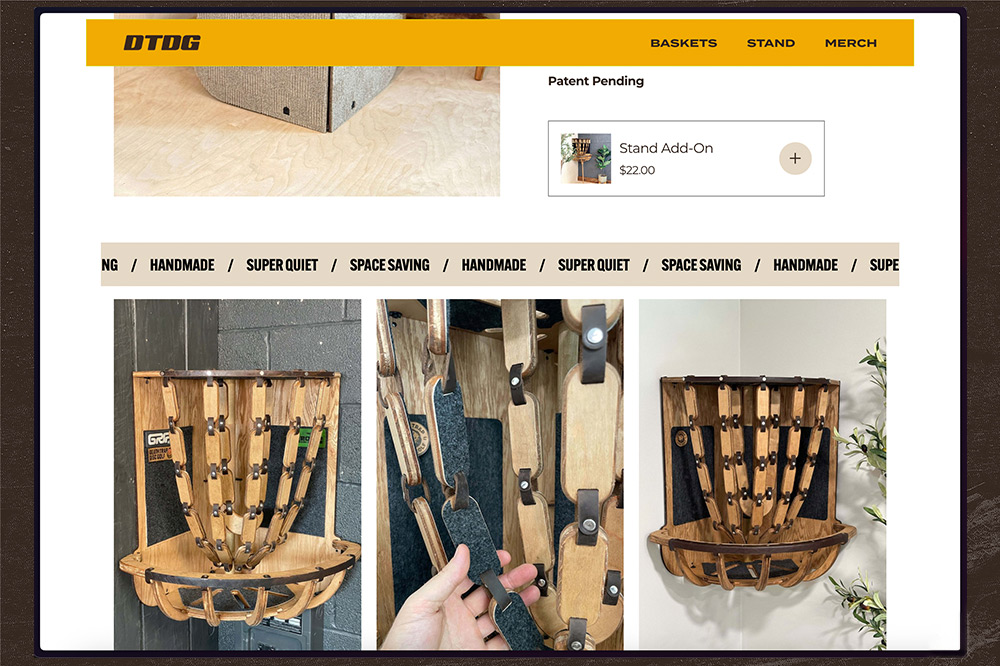Click the second SPACE SAVING banner label
The image size is (1000, 666).
[702, 265]
